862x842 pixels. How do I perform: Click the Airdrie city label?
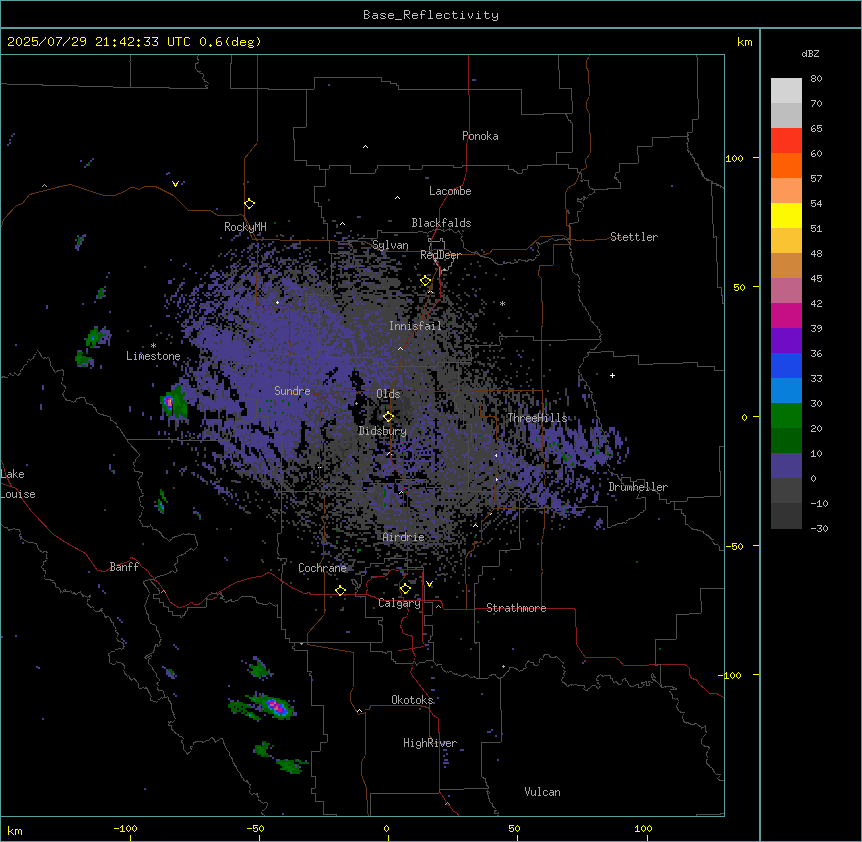[404, 537]
